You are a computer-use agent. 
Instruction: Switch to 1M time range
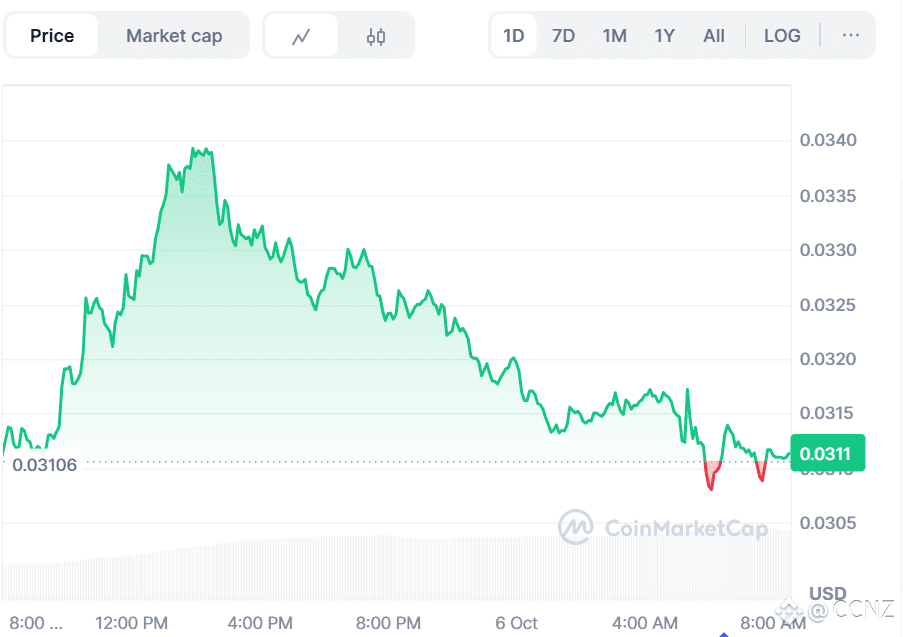click(614, 36)
